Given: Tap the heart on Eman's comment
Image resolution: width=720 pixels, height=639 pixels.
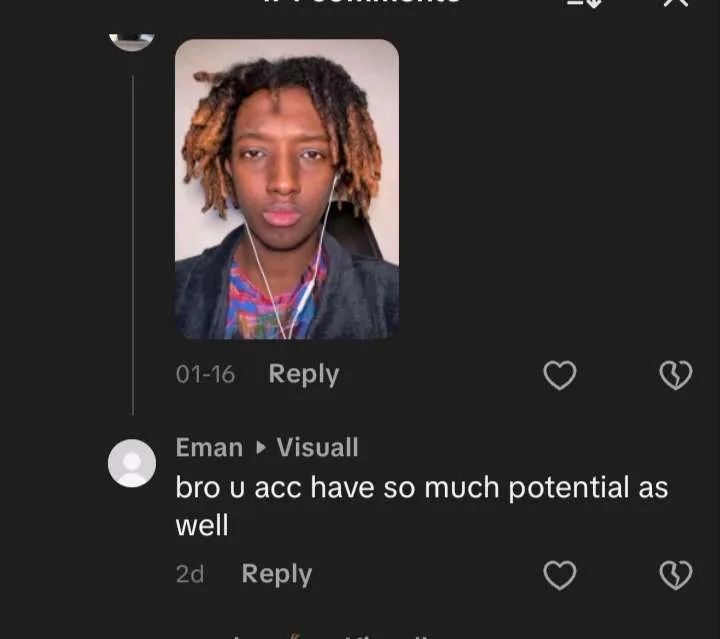Looking at the screenshot, I should [560, 575].
